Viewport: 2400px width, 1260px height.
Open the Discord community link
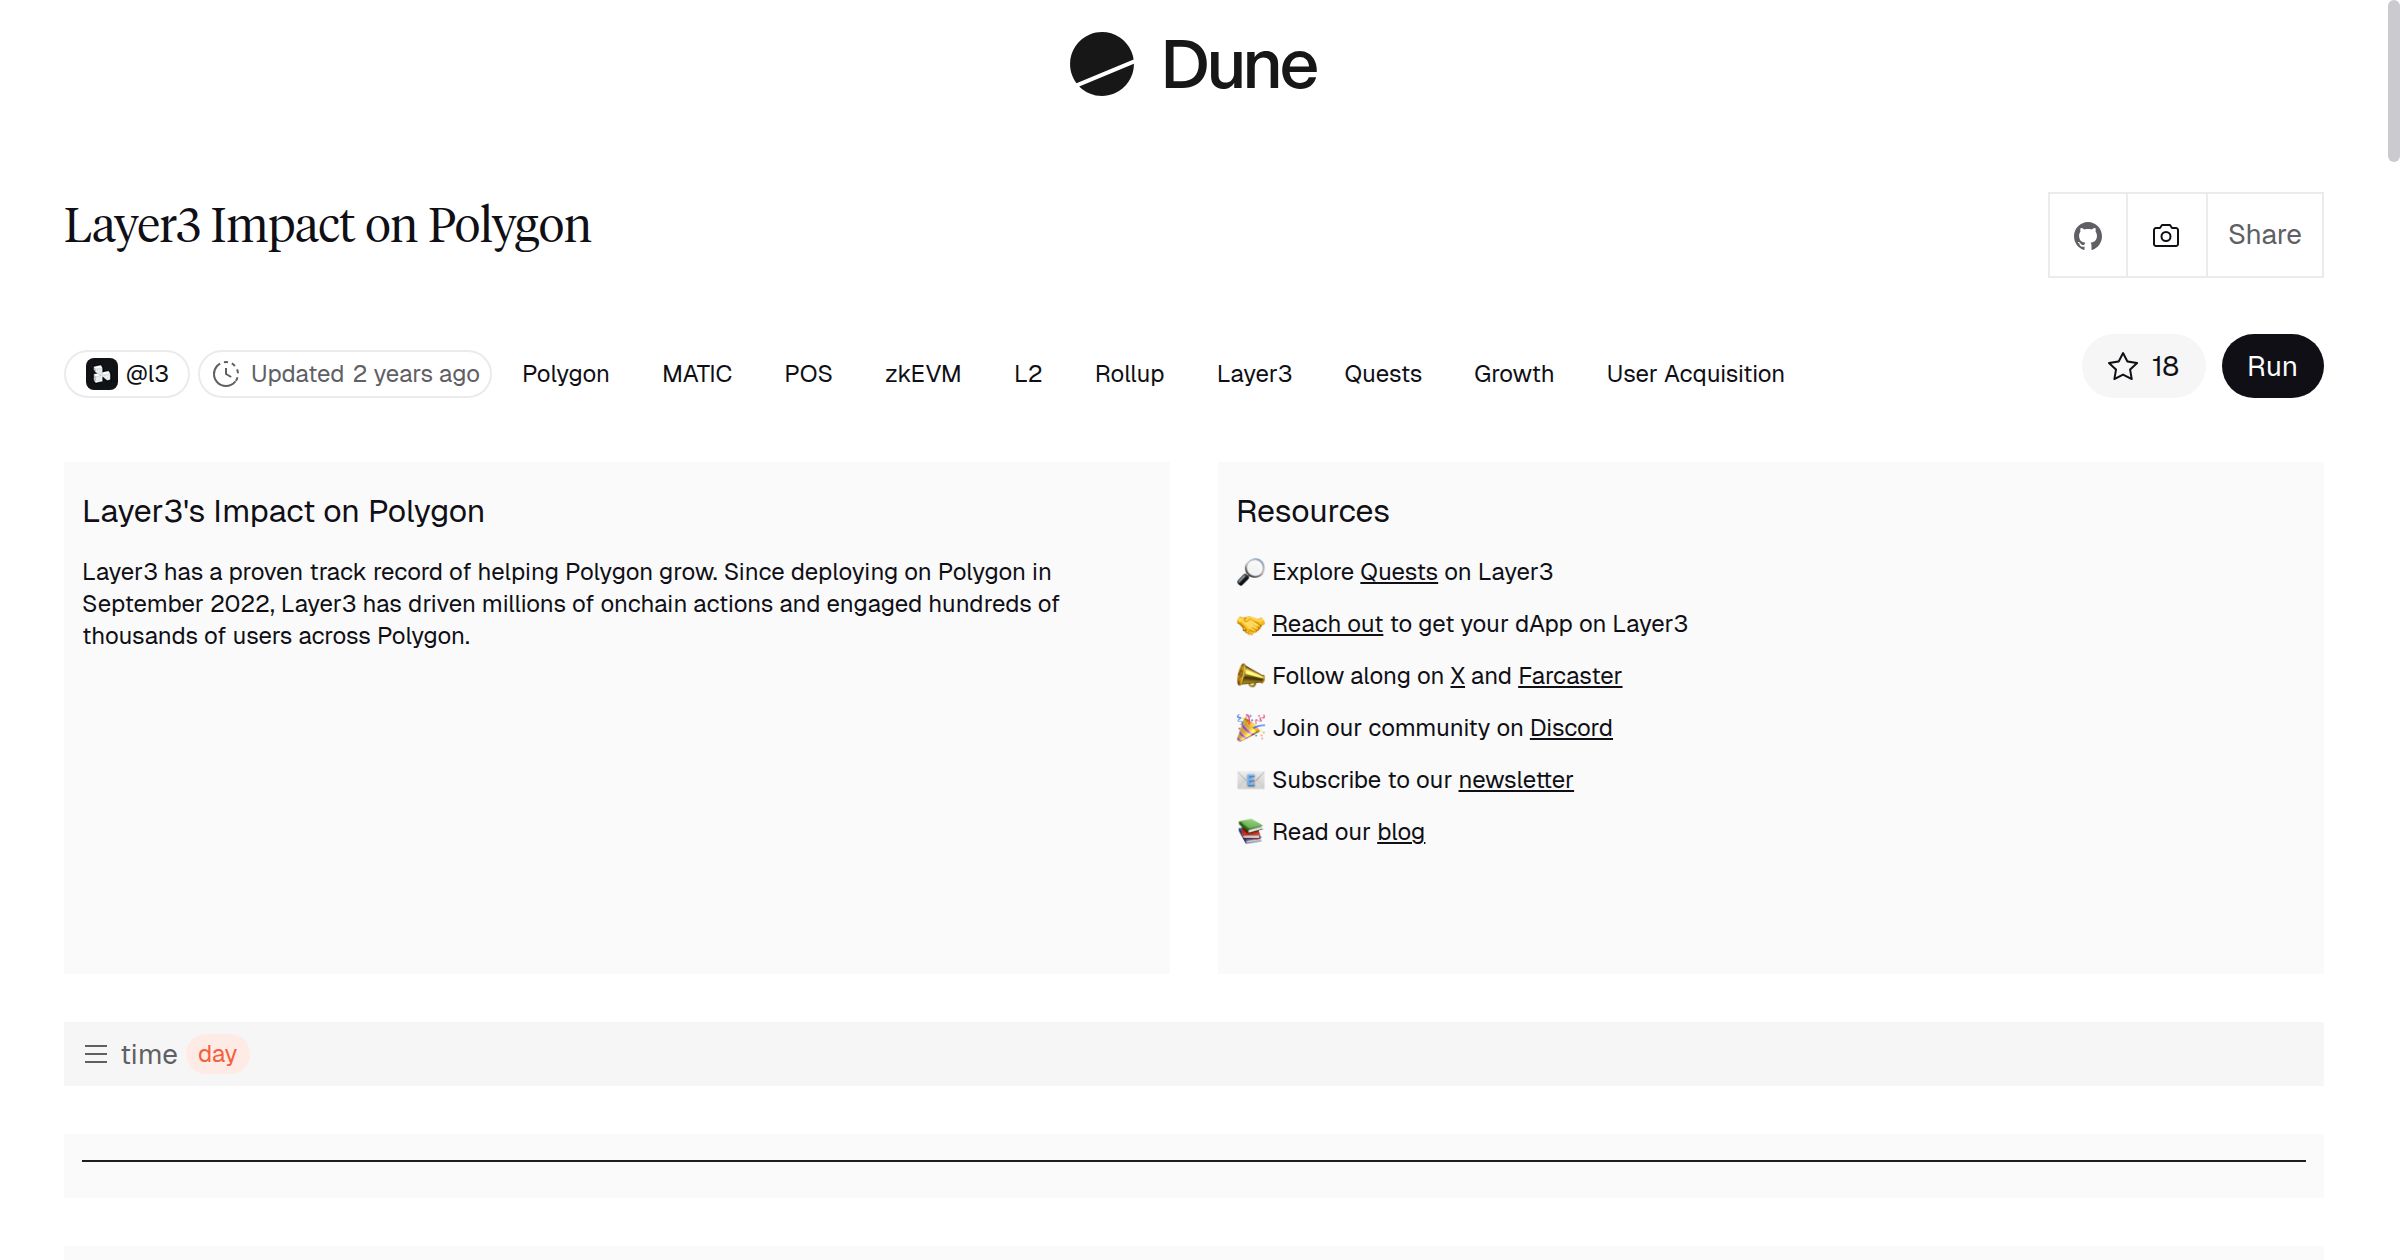click(1570, 728)
